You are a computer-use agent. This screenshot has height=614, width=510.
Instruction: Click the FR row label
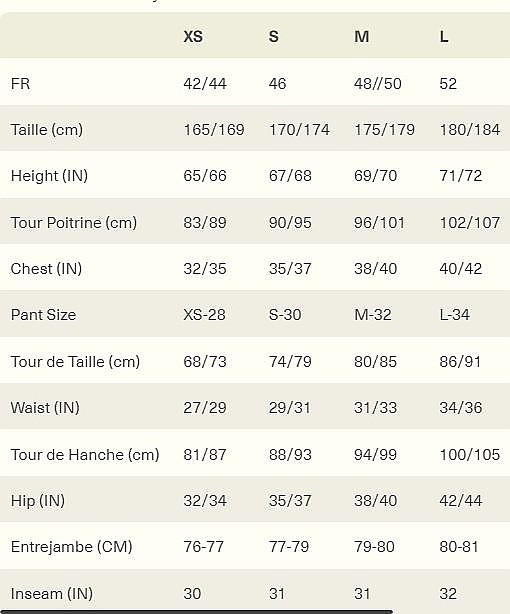tap(20, 83)
